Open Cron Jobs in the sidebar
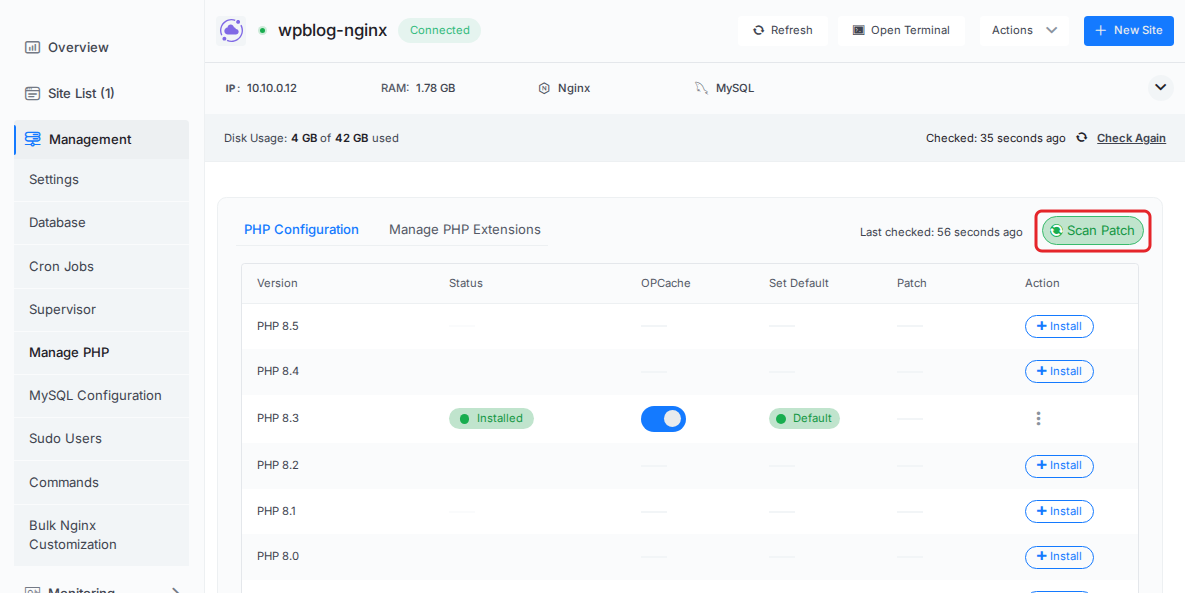This screenshot has height=593, width=1185. [101, 267]
